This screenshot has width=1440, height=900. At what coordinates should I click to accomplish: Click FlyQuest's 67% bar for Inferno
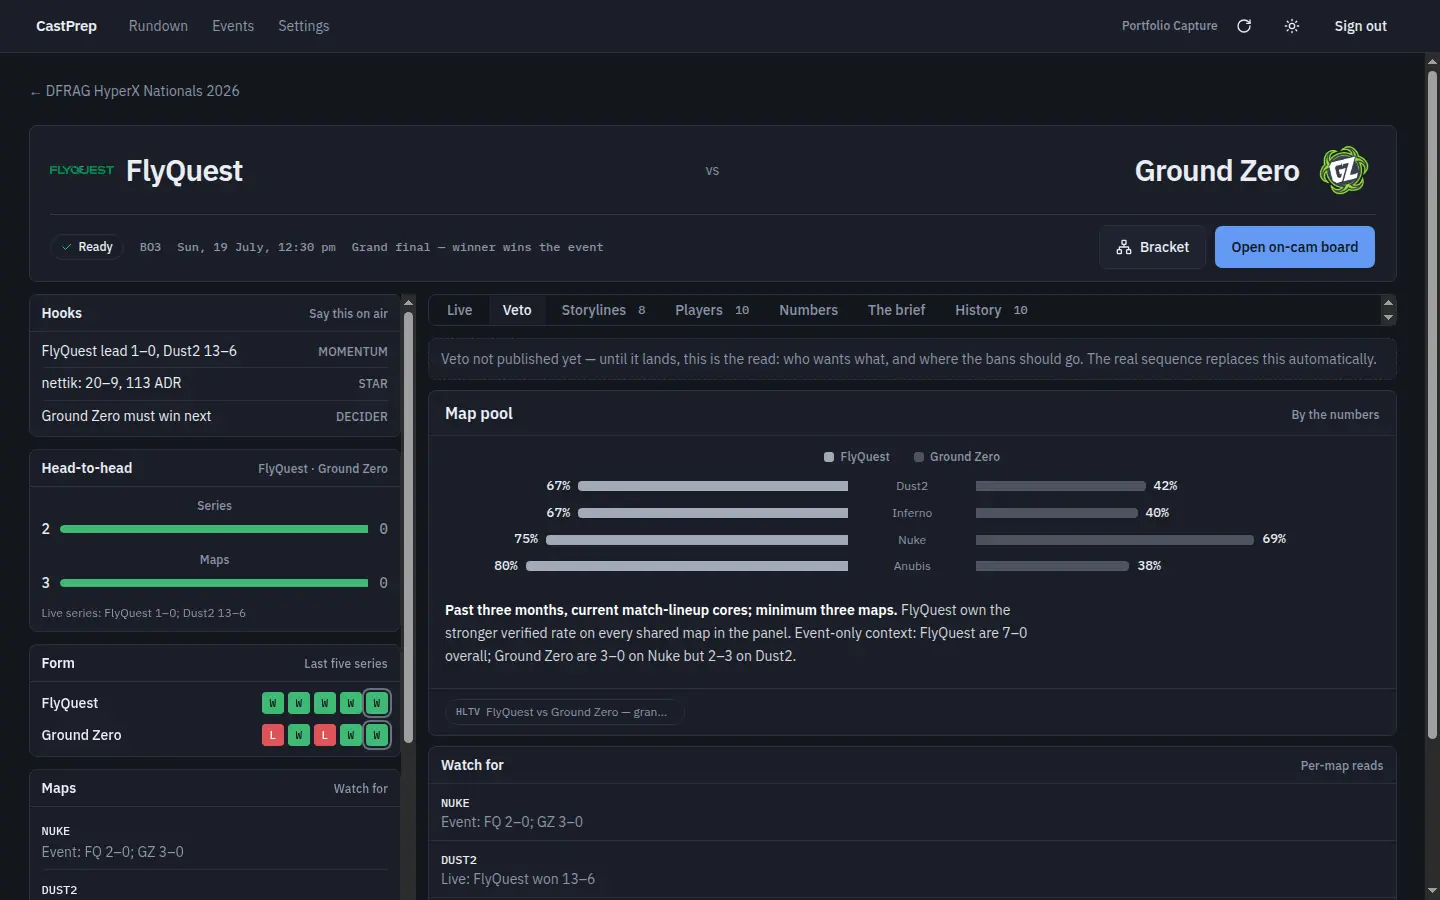(x=713, y=513)
